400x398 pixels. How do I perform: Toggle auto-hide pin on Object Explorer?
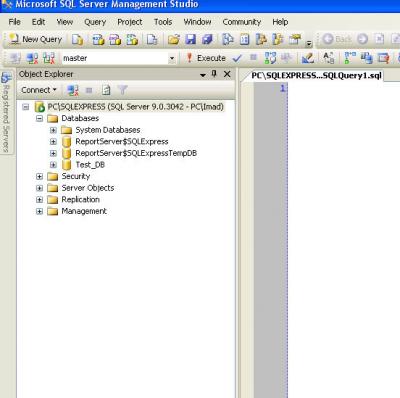coord(214,74)
